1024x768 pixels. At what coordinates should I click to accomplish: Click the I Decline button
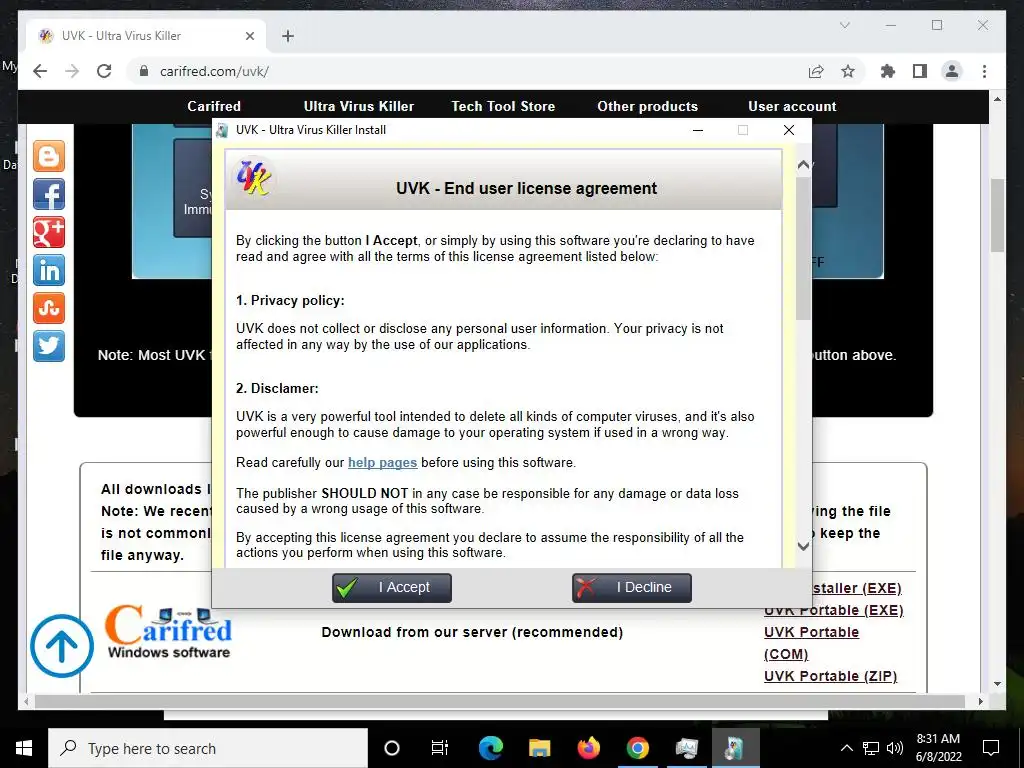632,588
